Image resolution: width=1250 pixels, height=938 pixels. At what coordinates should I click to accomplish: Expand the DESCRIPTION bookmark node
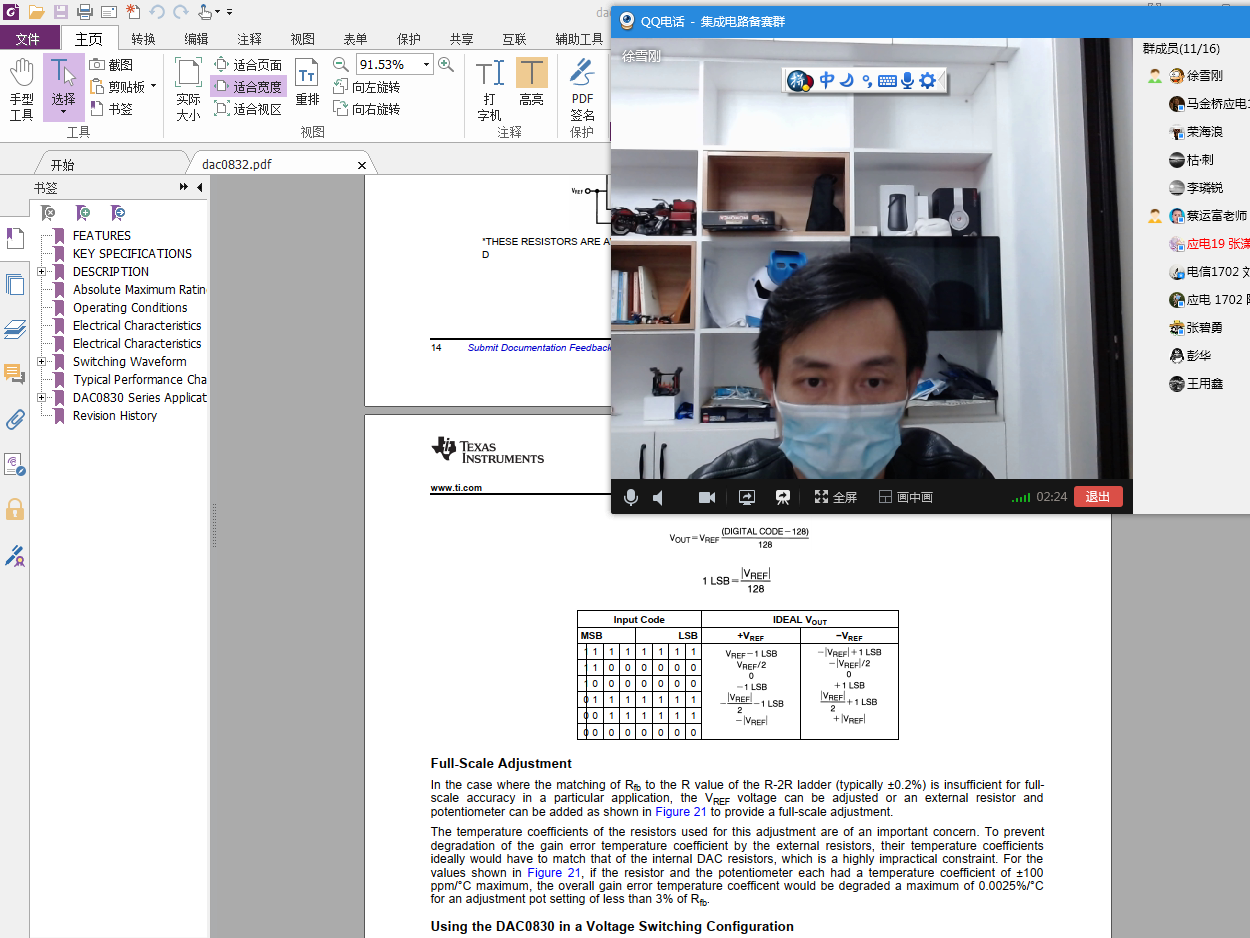click(42, 272)
